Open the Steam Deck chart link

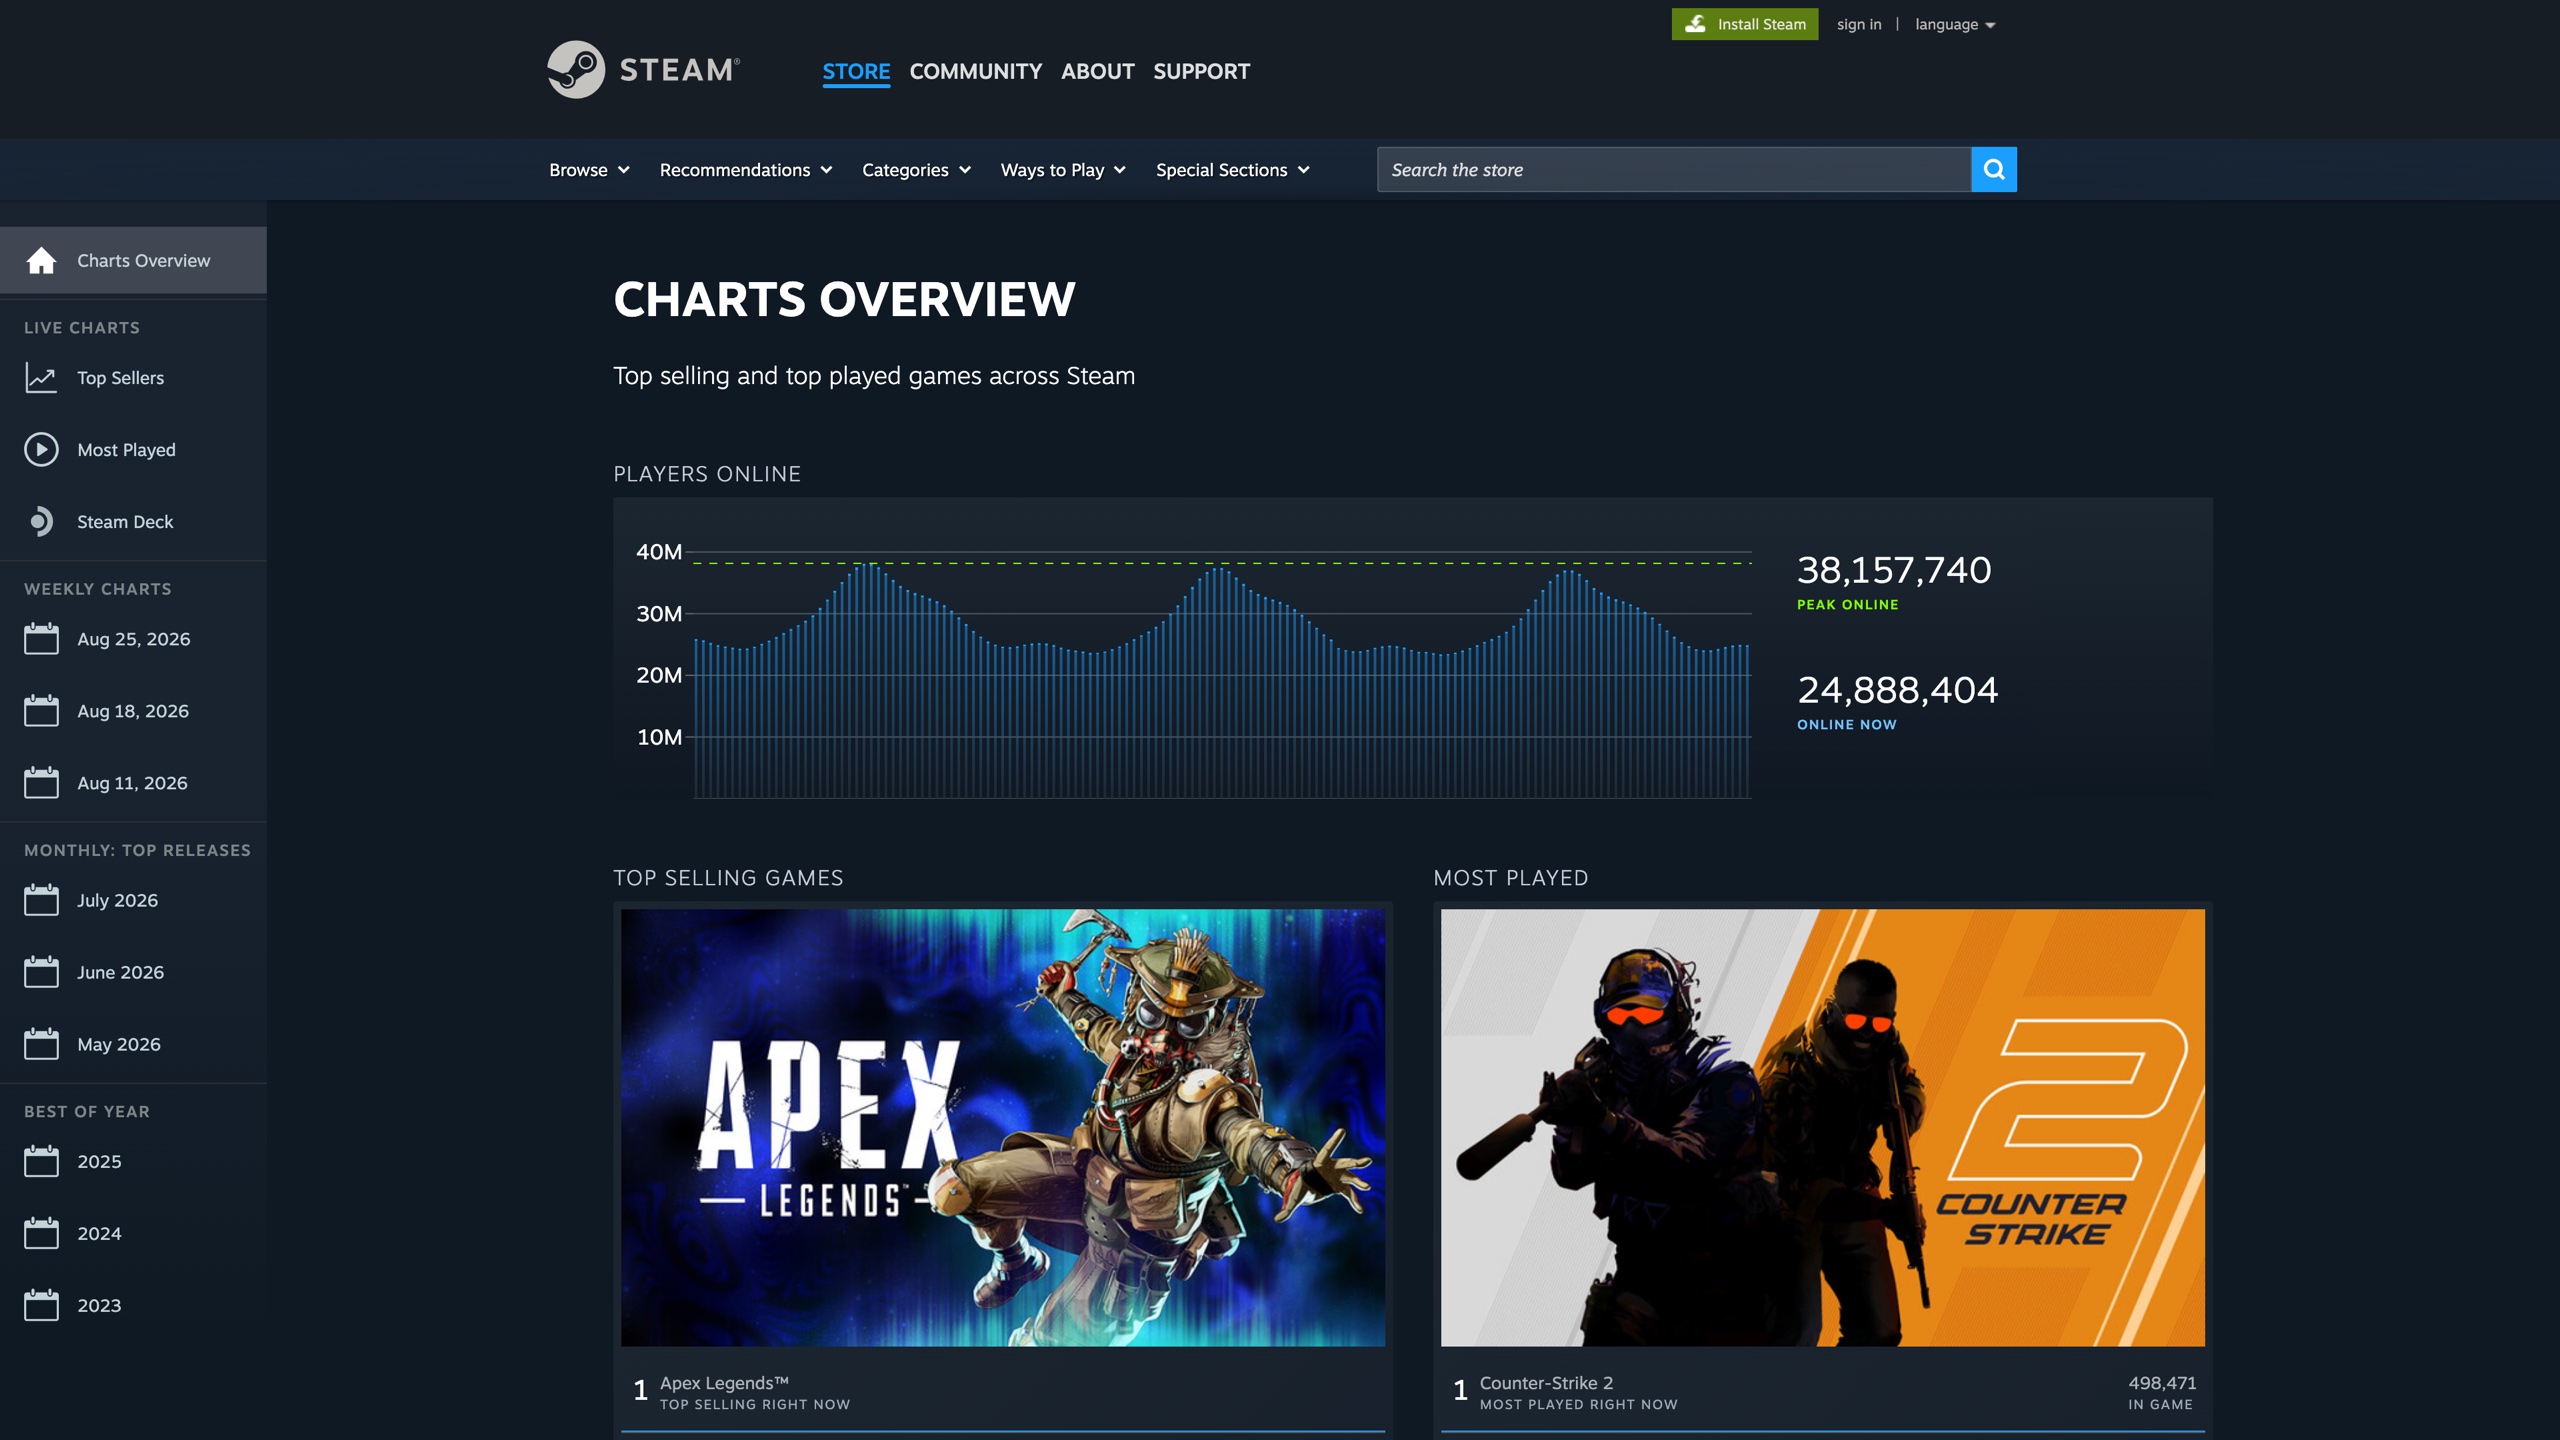tap(133, 522)
